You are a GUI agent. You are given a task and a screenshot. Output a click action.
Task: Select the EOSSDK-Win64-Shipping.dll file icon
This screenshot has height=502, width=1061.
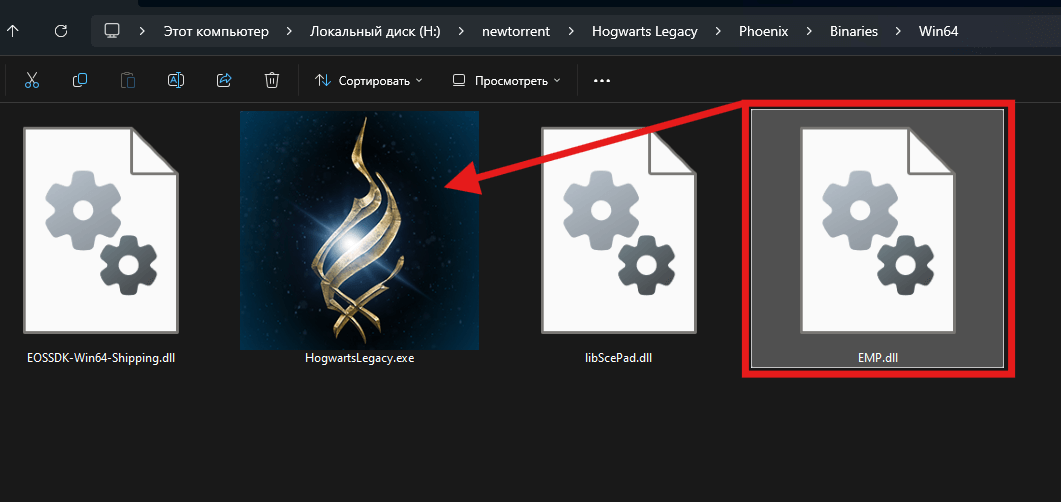(x=101, y=231)
